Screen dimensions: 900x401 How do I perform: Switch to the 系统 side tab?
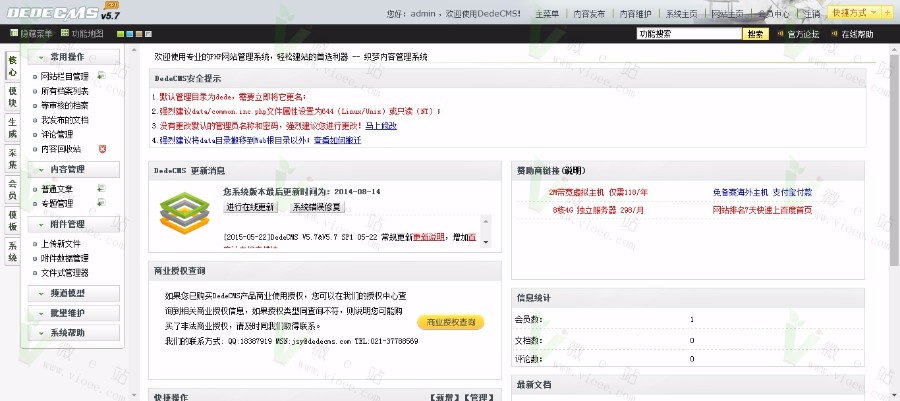13,252
